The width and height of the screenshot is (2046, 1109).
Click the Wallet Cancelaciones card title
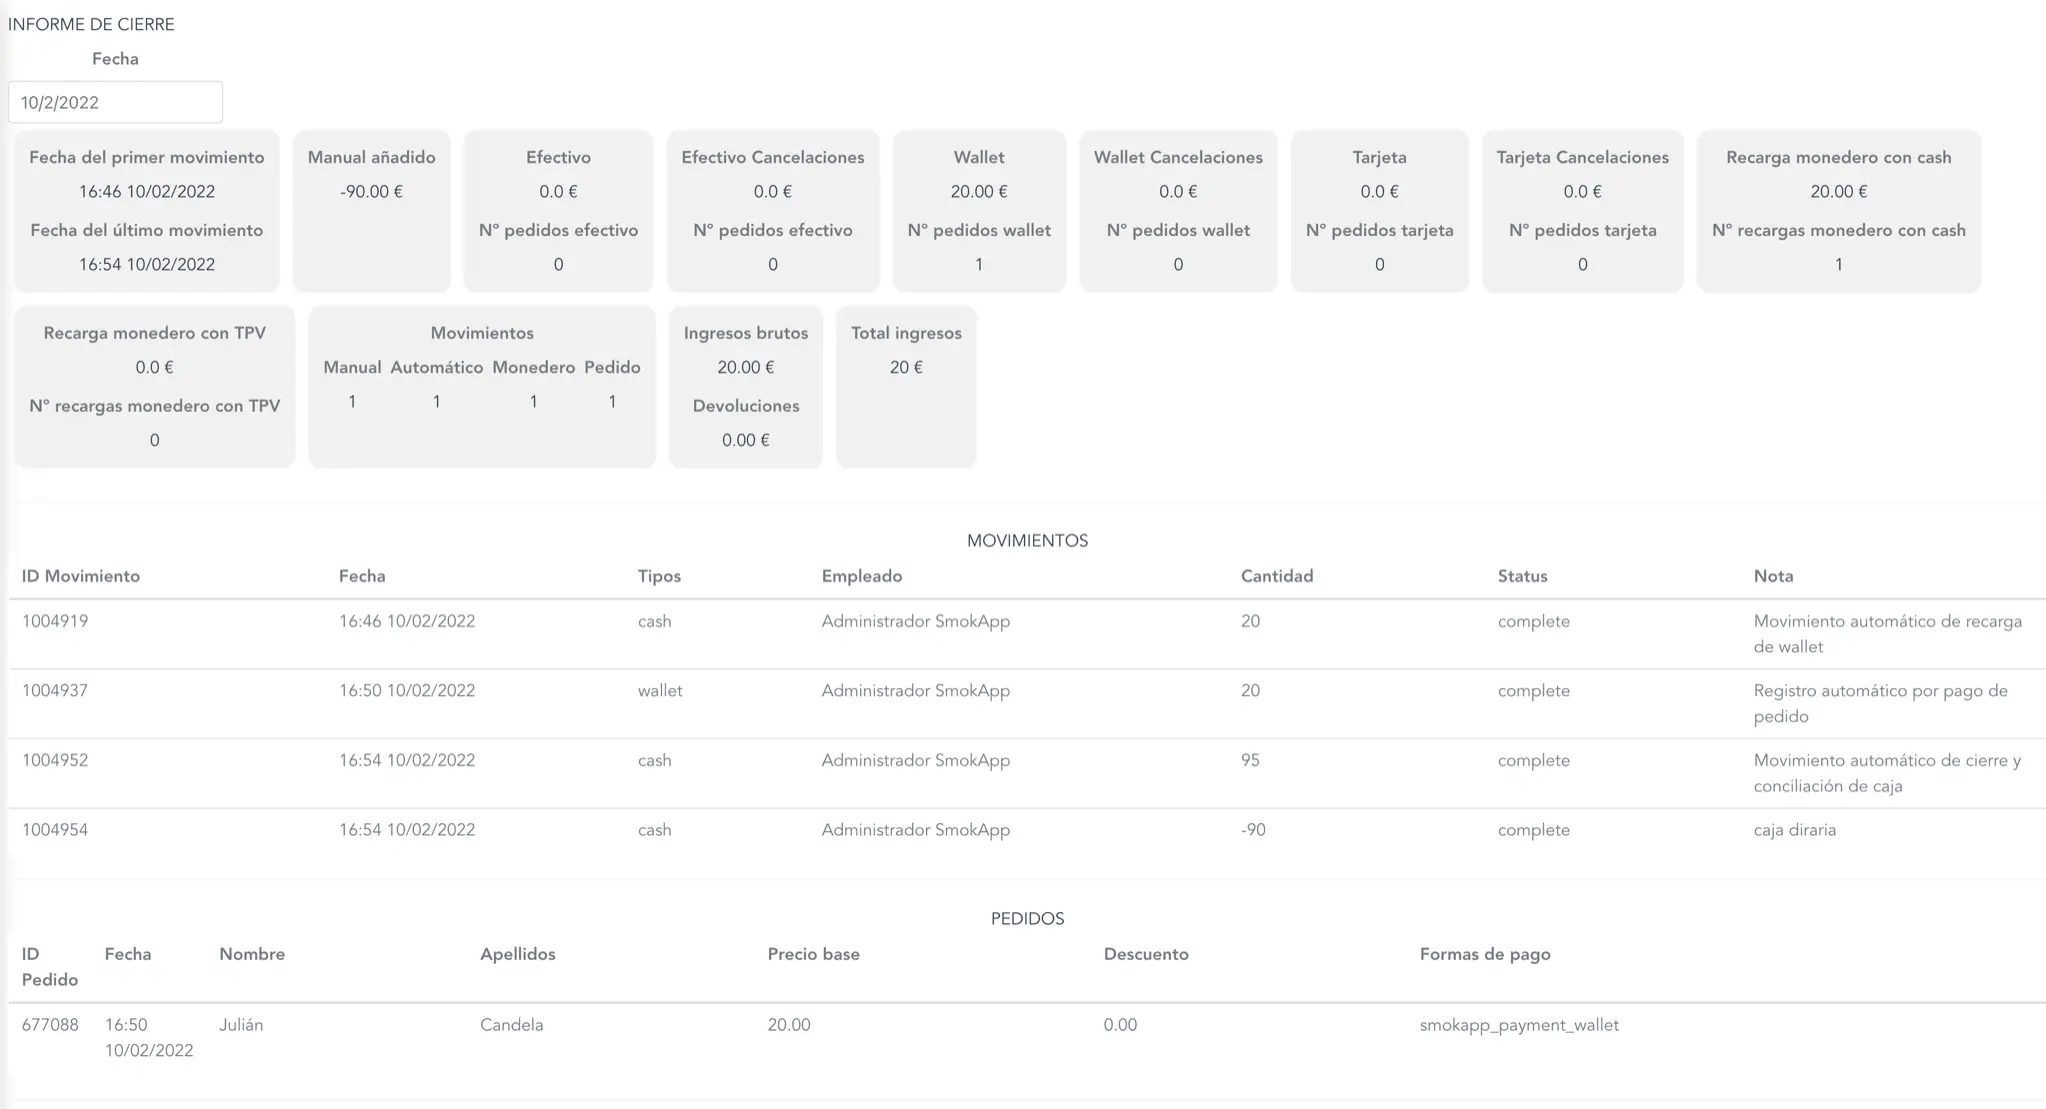click(x=1178, y=157)
